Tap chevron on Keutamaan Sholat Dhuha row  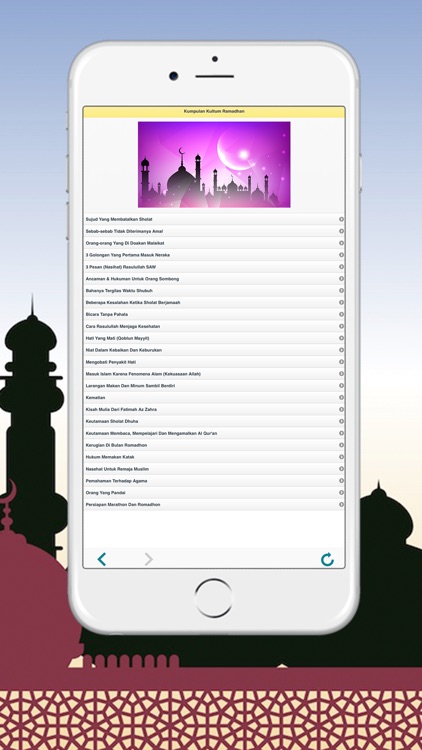pos(341,421)
